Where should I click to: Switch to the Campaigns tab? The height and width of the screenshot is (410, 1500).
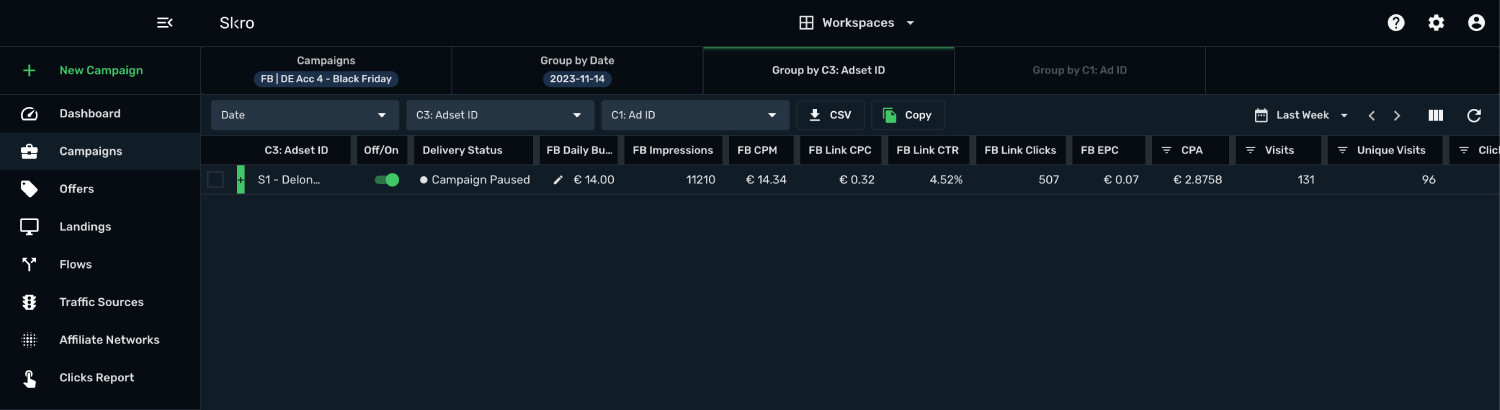point(326,70)
